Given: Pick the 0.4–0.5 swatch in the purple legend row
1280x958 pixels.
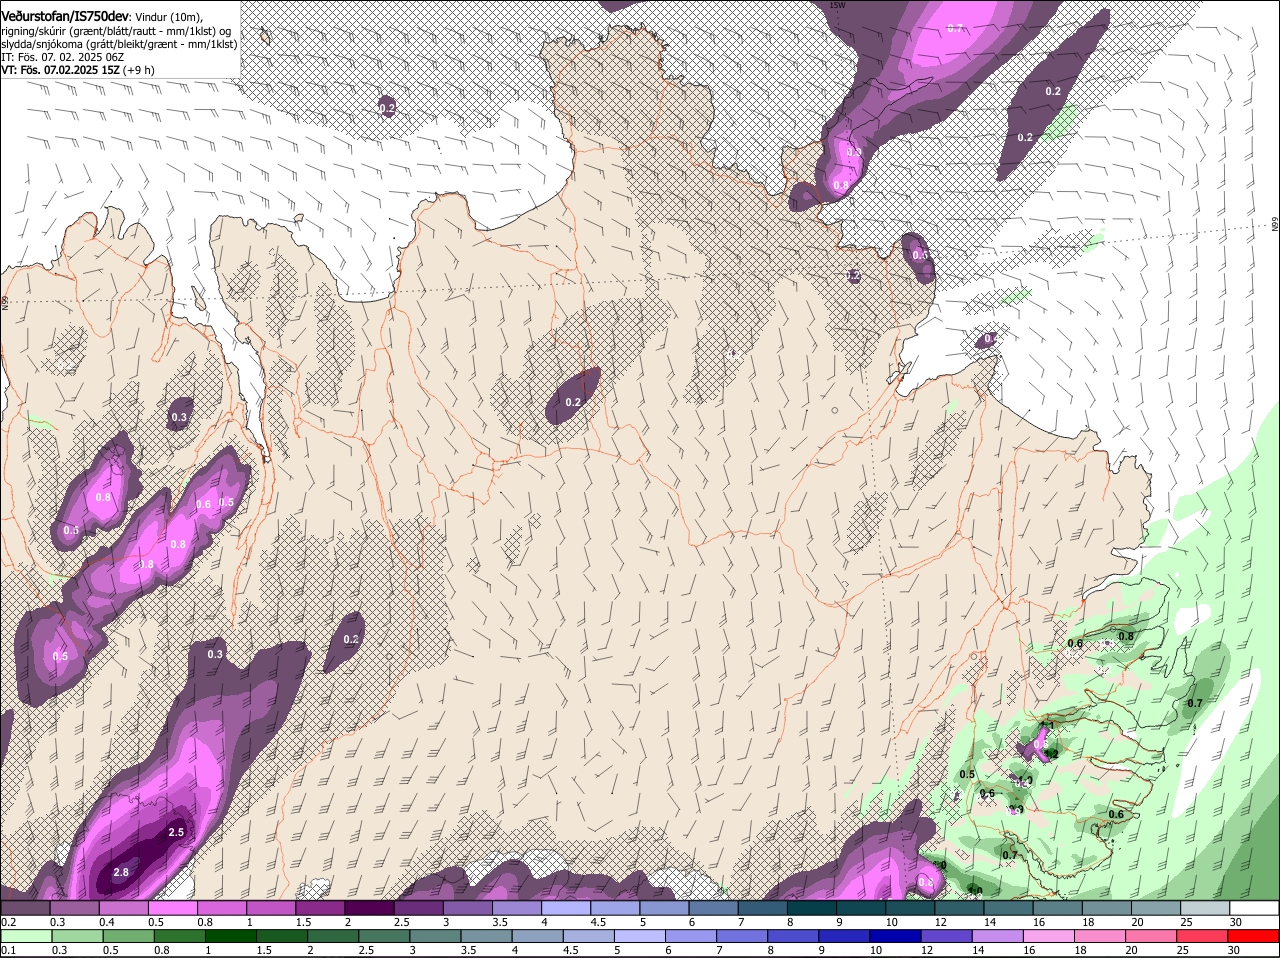Looking at the screenshot, I should [x=124, y=908].
